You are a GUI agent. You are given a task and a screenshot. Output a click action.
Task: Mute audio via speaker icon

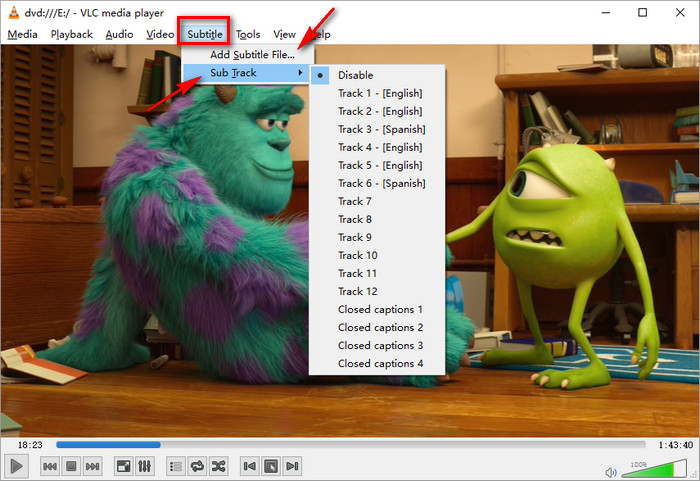(x=611, y=472)
